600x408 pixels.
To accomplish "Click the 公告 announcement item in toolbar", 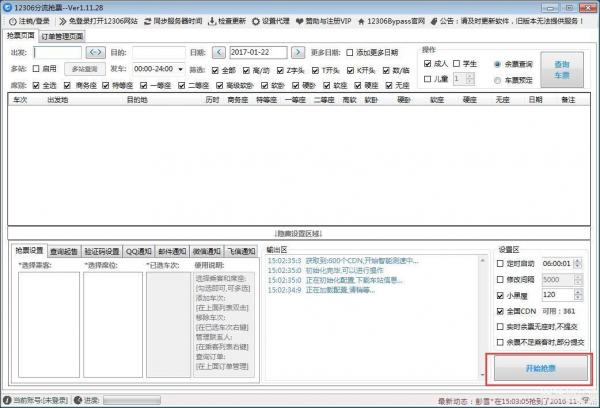I will (507, 21).
